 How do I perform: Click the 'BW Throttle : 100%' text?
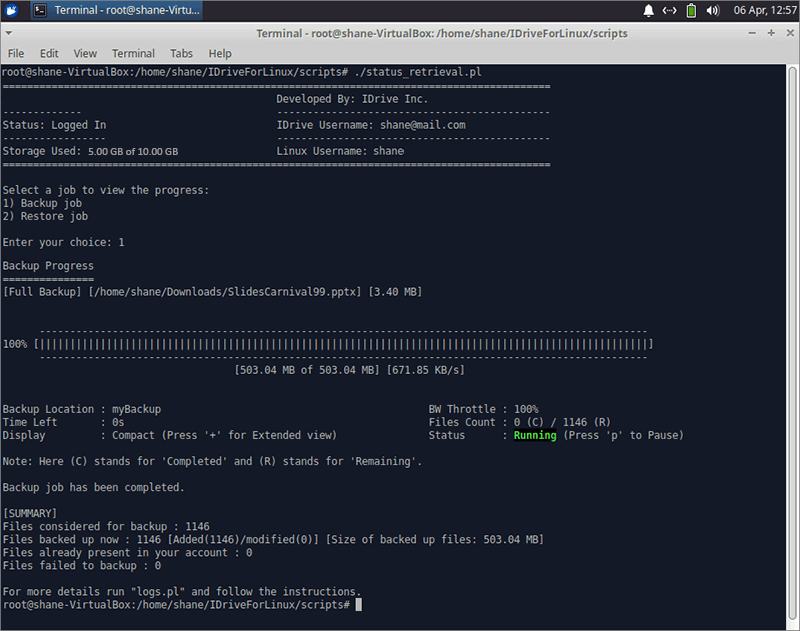pos(484,409)
